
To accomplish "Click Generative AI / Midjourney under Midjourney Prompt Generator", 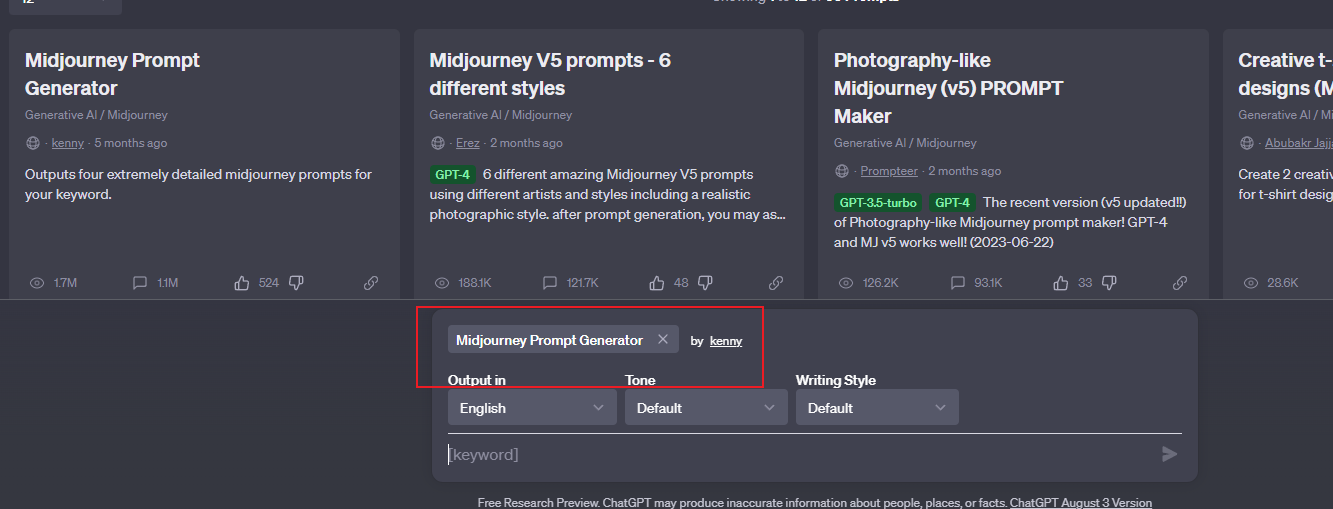I will coord(96,115).
